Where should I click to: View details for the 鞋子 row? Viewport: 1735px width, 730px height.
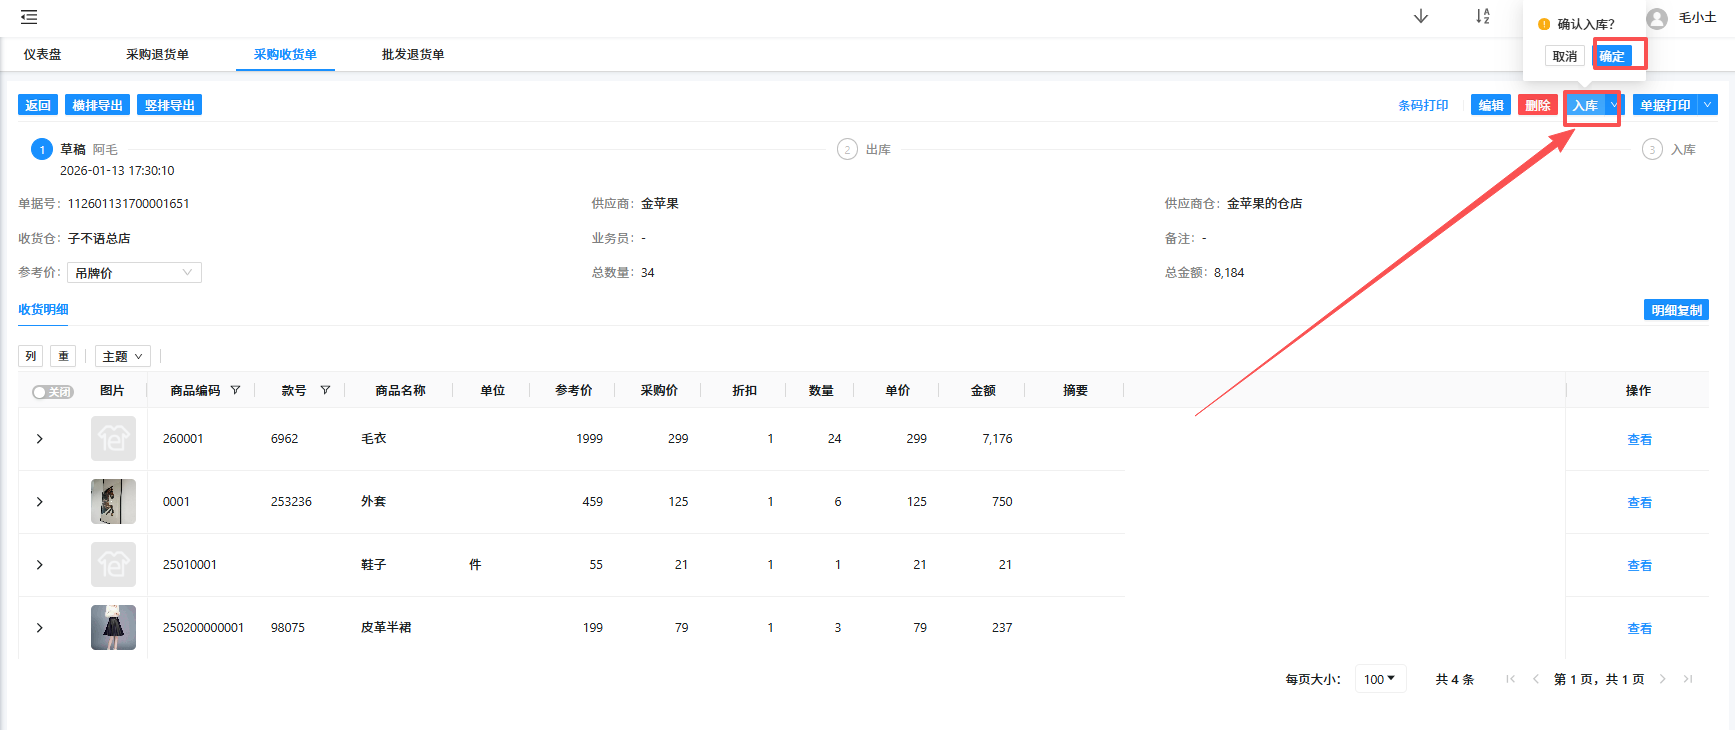(x=1639, y=566)
